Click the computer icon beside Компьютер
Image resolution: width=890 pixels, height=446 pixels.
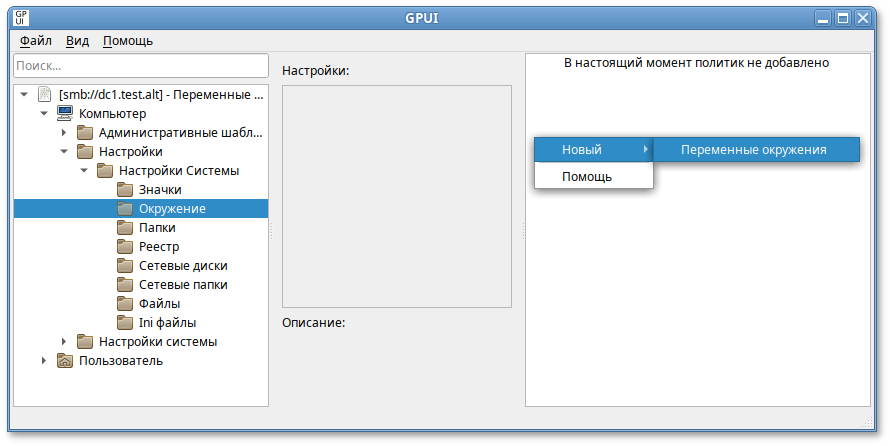pyautogui.click(x=65, y=114)
